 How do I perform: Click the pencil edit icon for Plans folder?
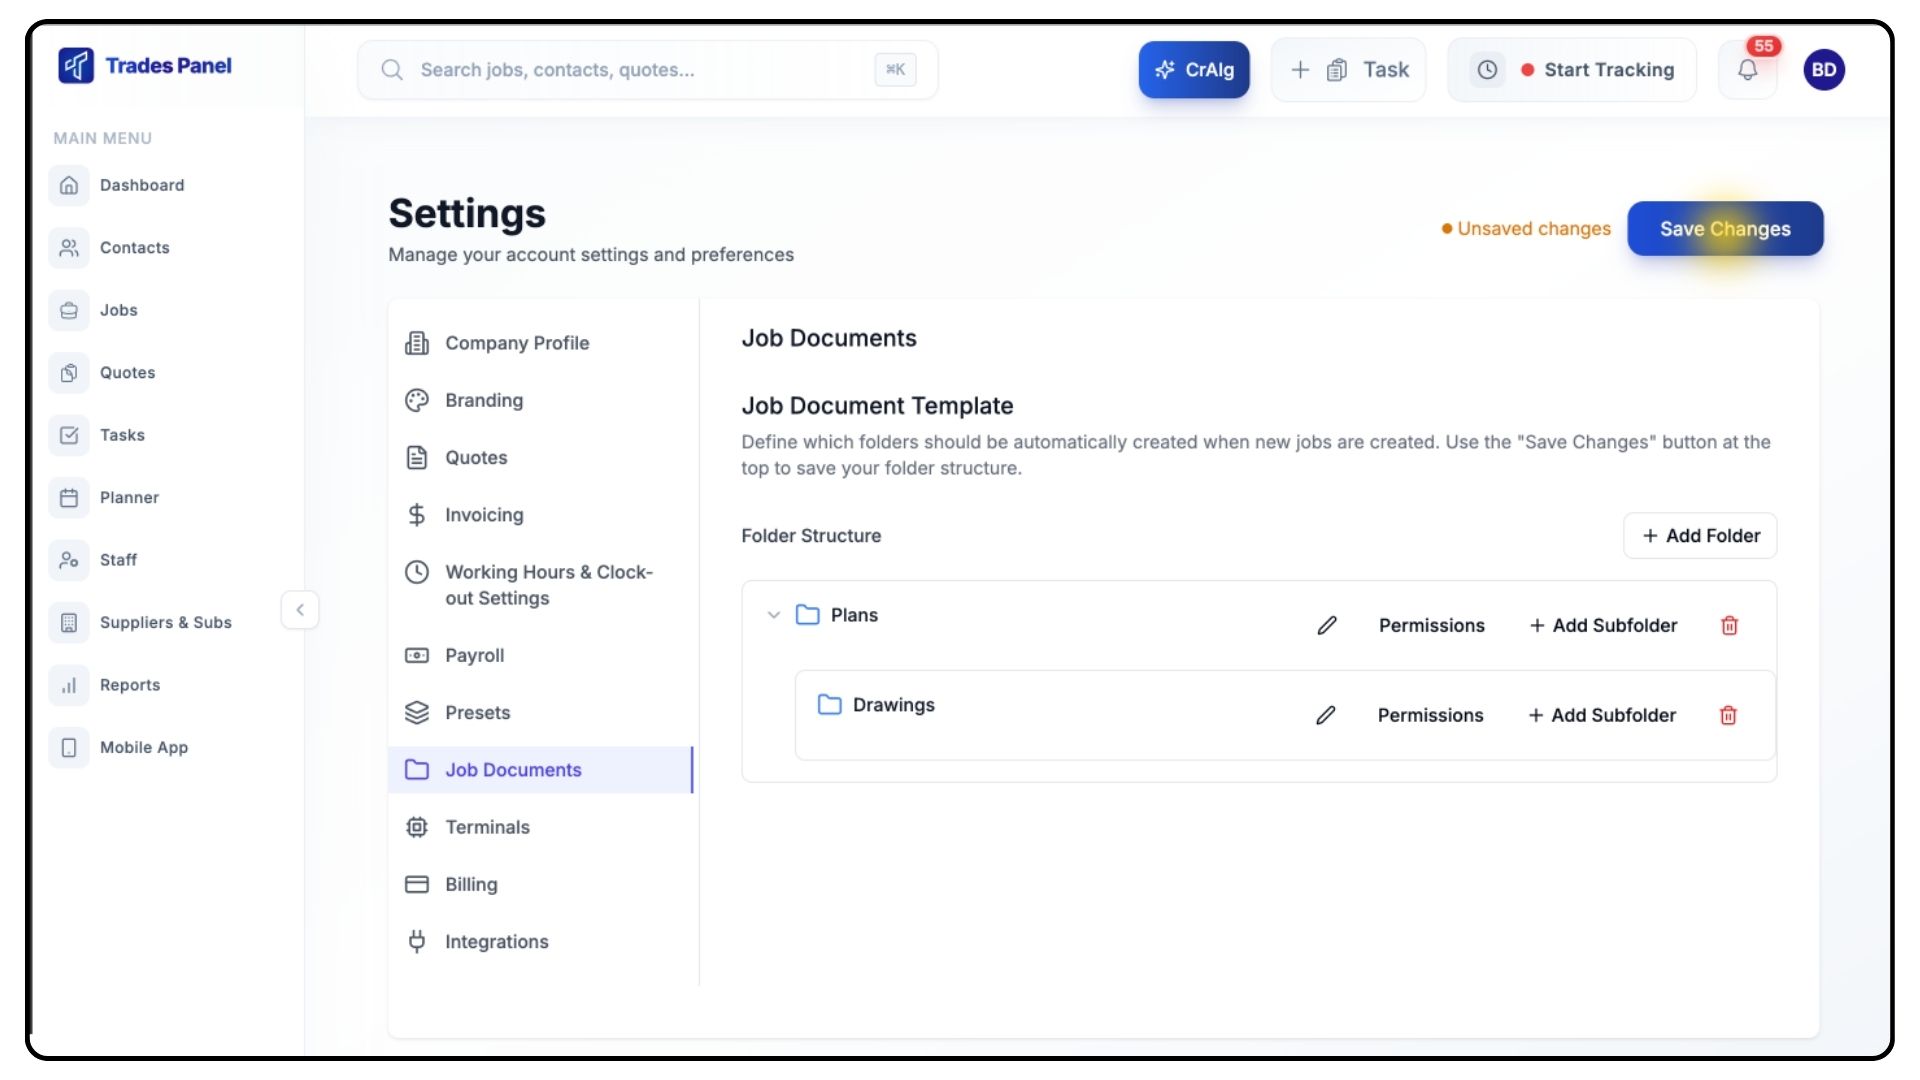1327,626
